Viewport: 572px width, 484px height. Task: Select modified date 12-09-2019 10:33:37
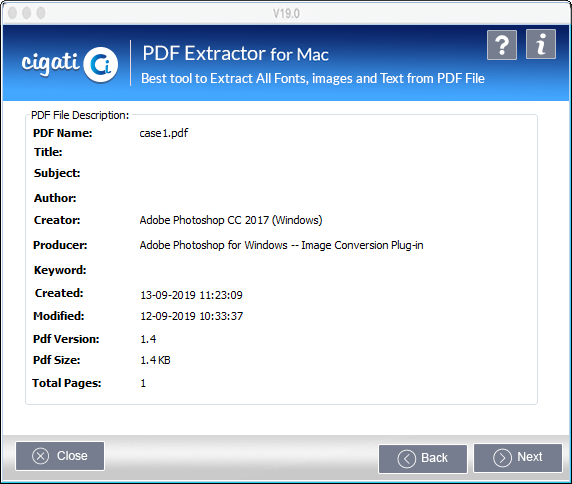point(192,316)
